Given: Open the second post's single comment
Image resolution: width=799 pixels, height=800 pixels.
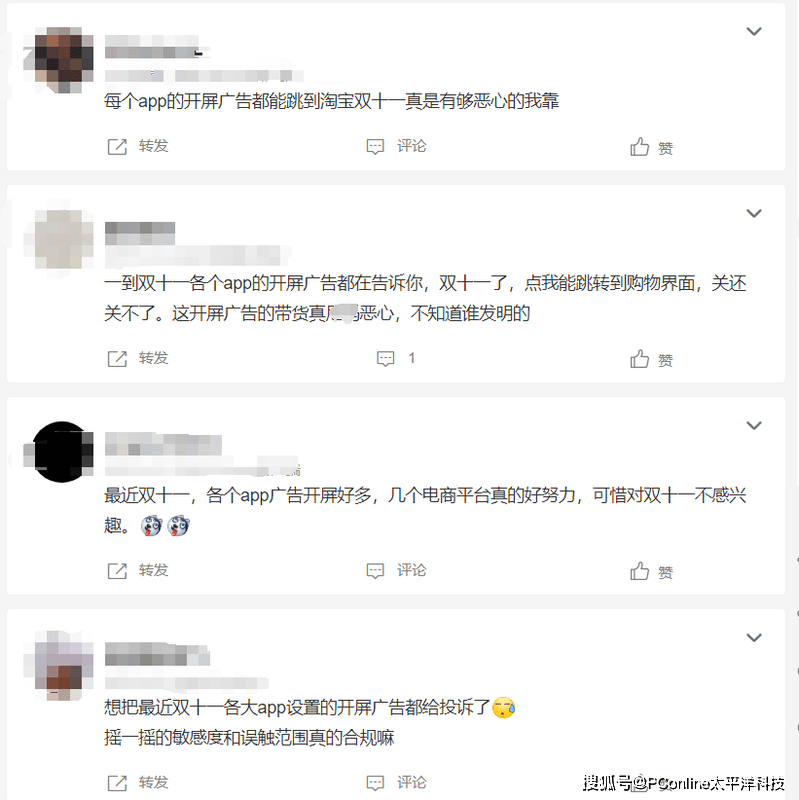Looking at the screenshot, I should pyautogui.click(x=385, y=359).
